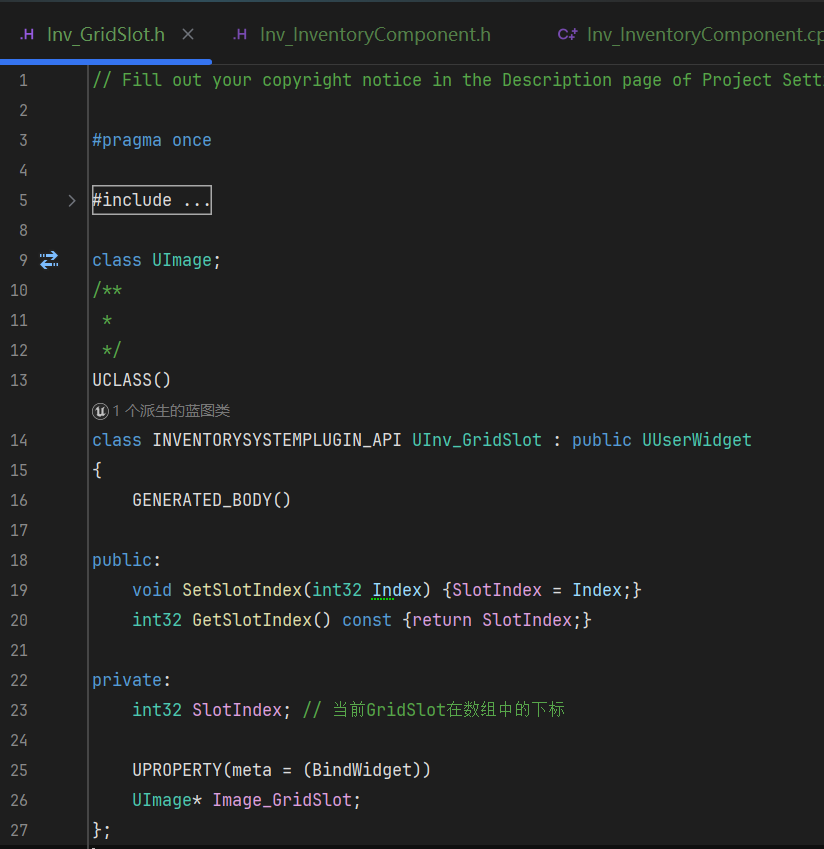Expand the folded #include region chevron

(x=72, y=201)
